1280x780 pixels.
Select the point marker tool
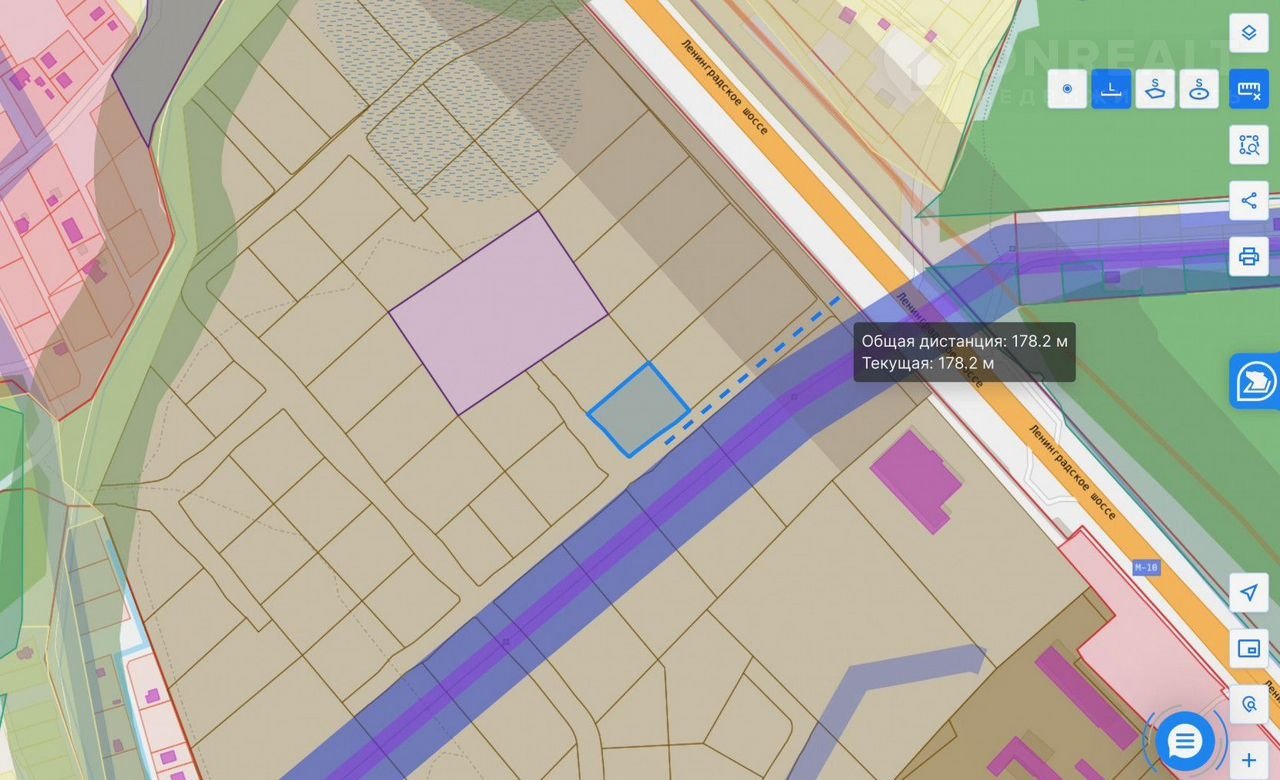[x=1067, y=89]
